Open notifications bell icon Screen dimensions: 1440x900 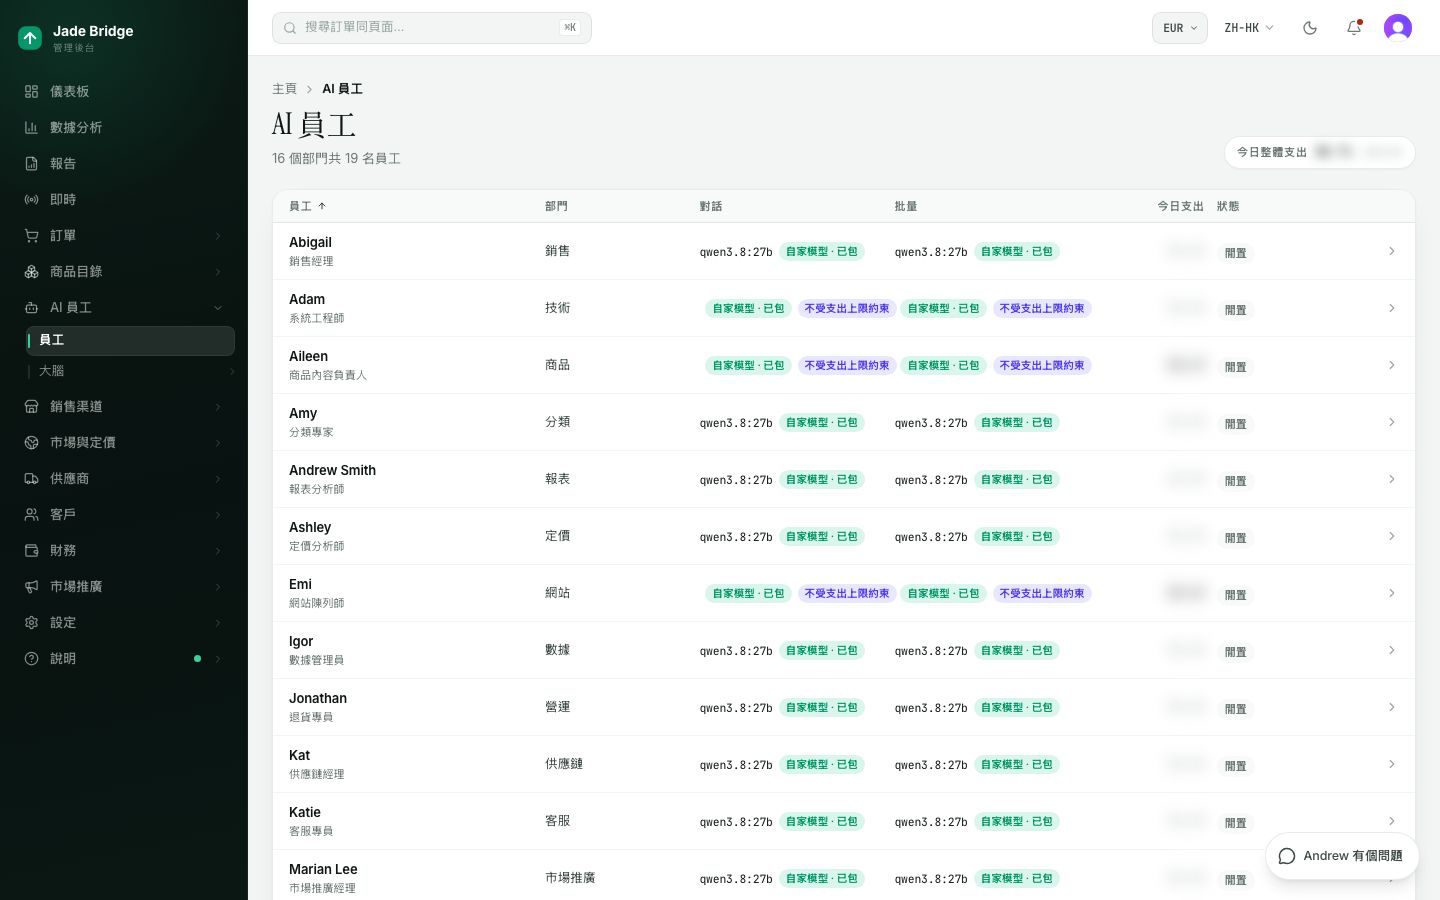1354,28
